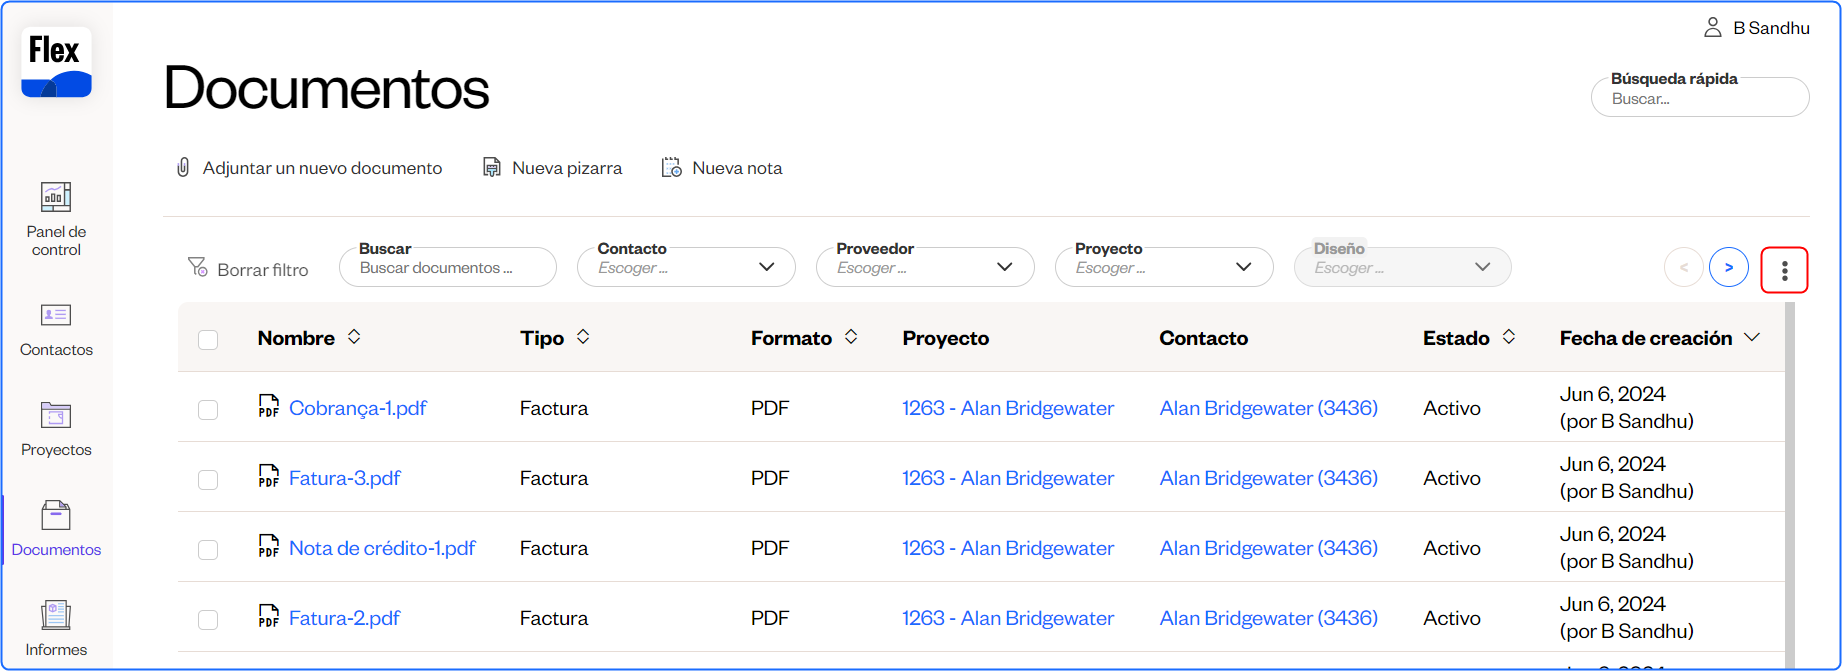The image size is (1842, 671).
Task: Click the paperclip attach document icon
Action: click(x=183, y=167)
